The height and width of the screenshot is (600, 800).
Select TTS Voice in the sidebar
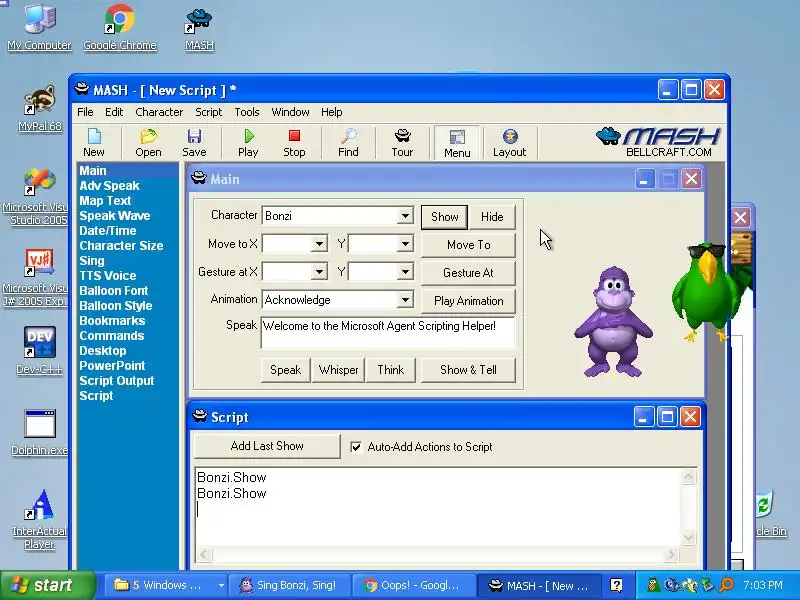(x=108, y=276)
